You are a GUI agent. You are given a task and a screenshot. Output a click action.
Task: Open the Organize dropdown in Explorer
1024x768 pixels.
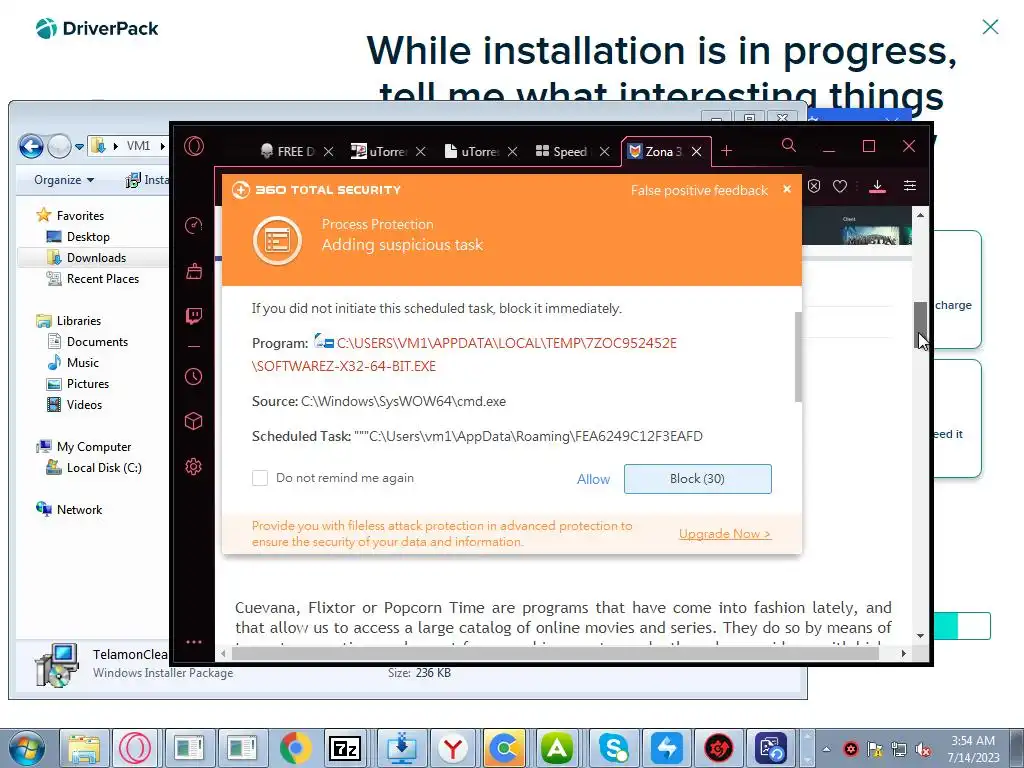click(64, 180)
